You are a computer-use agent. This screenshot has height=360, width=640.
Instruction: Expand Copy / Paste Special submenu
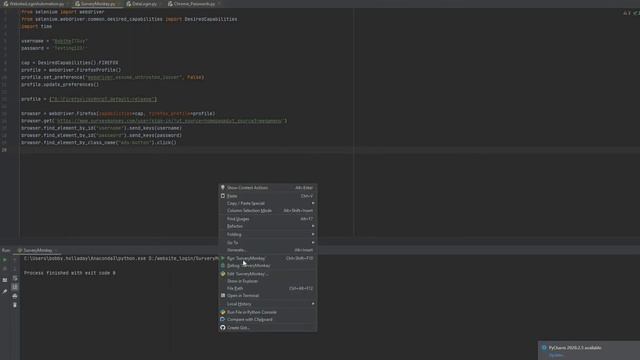(x=267, y=203)
